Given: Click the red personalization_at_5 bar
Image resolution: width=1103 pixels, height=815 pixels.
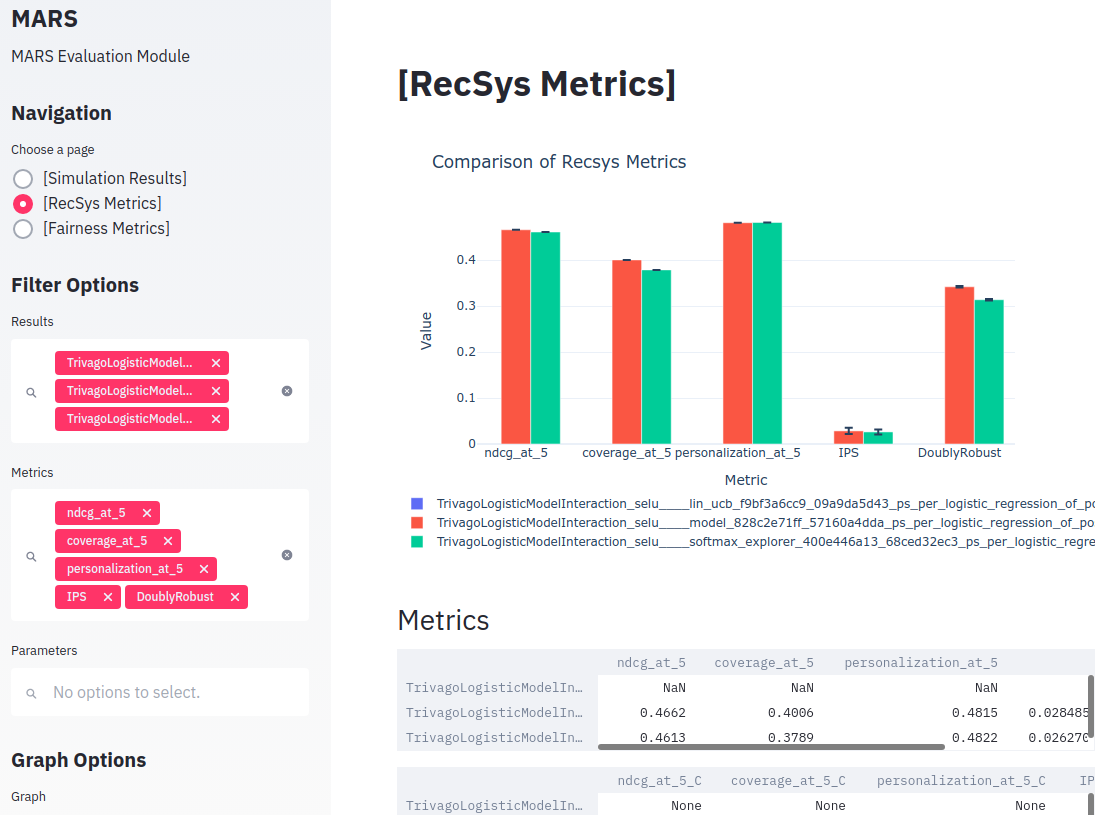Looking at the screenshot, I should coord(737,333).
